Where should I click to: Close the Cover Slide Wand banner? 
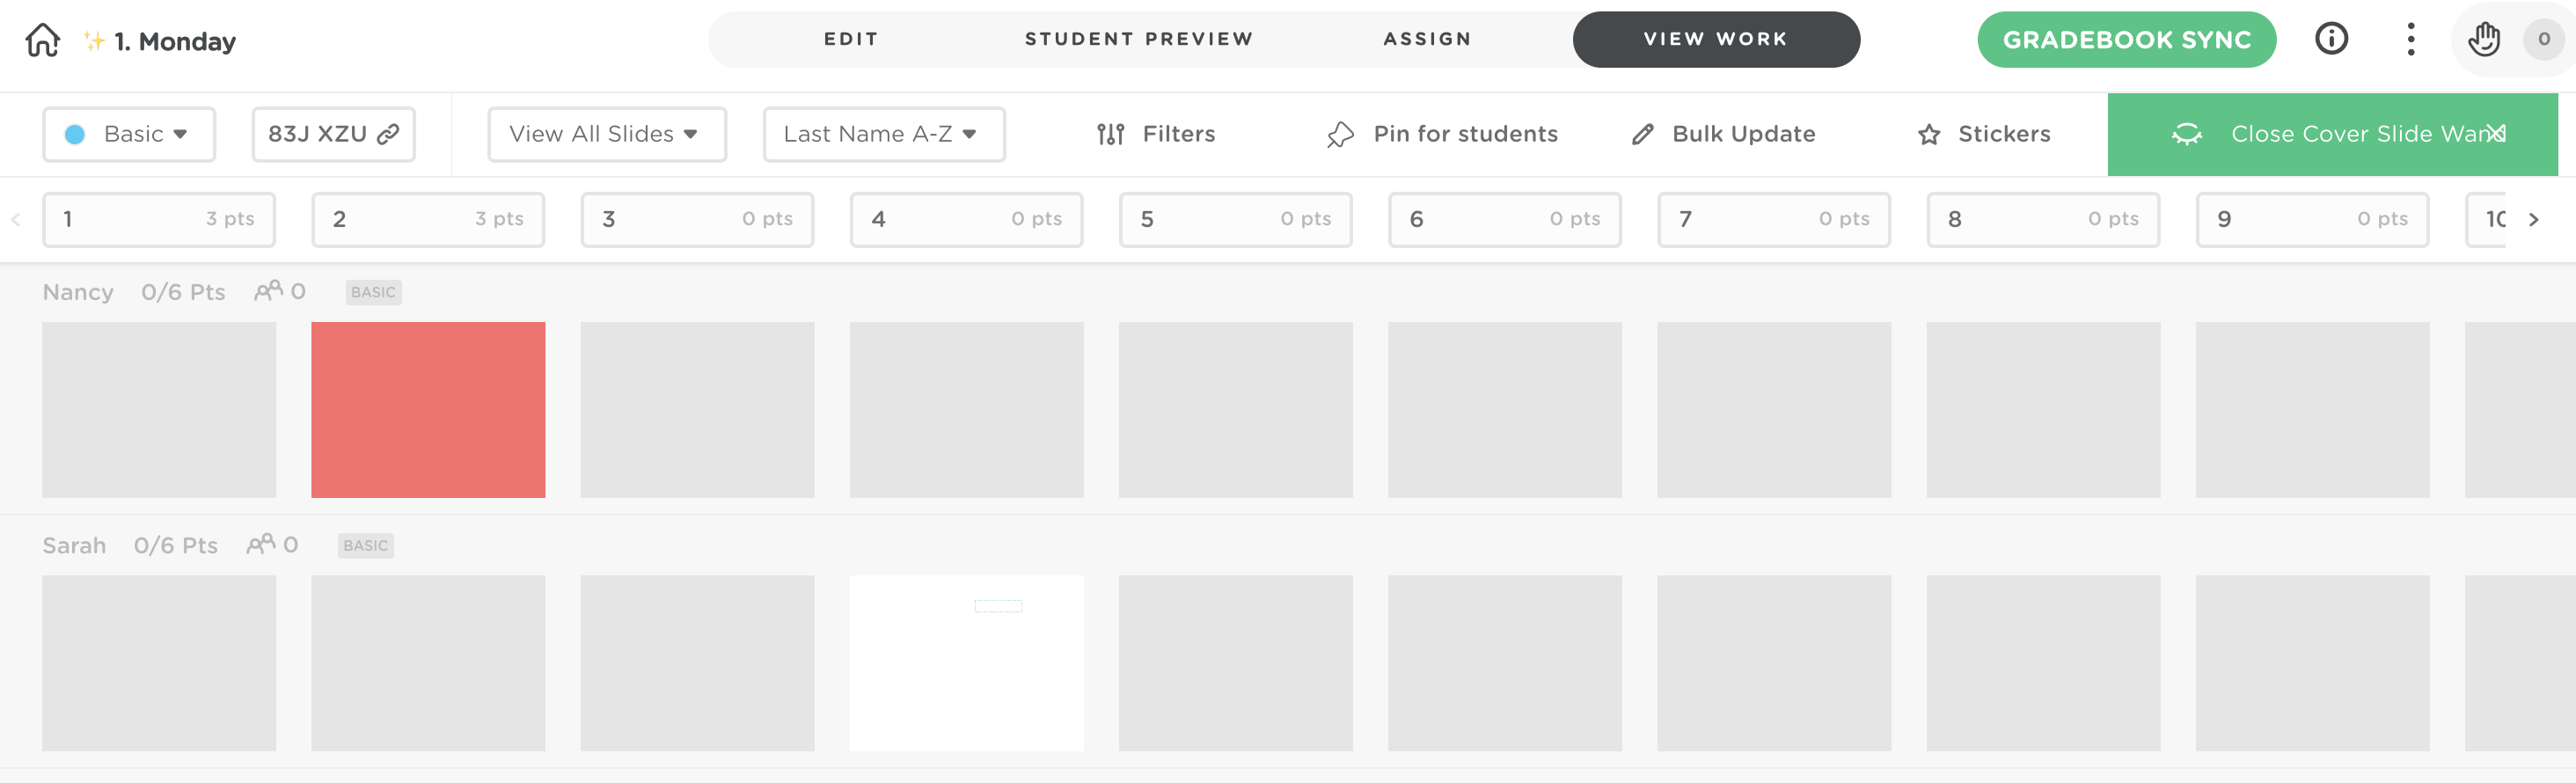(x=2496, y=134)
